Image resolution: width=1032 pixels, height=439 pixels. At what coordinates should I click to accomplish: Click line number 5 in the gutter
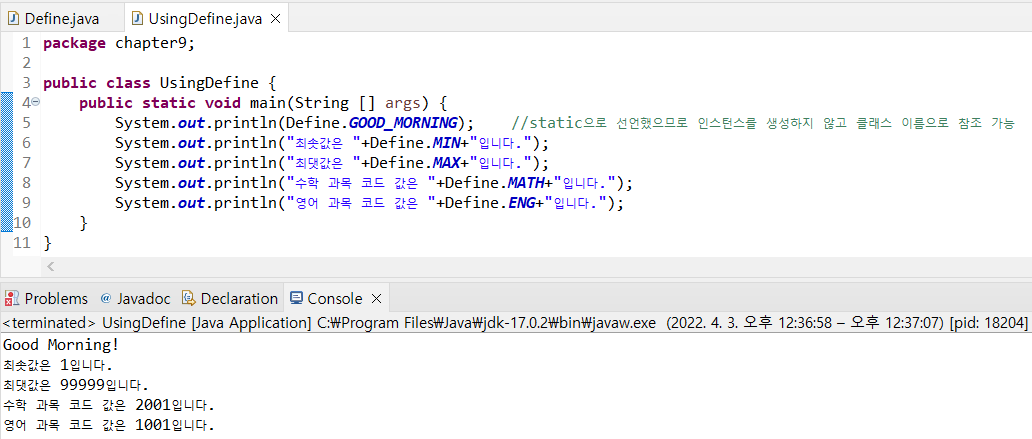(26, 123)
